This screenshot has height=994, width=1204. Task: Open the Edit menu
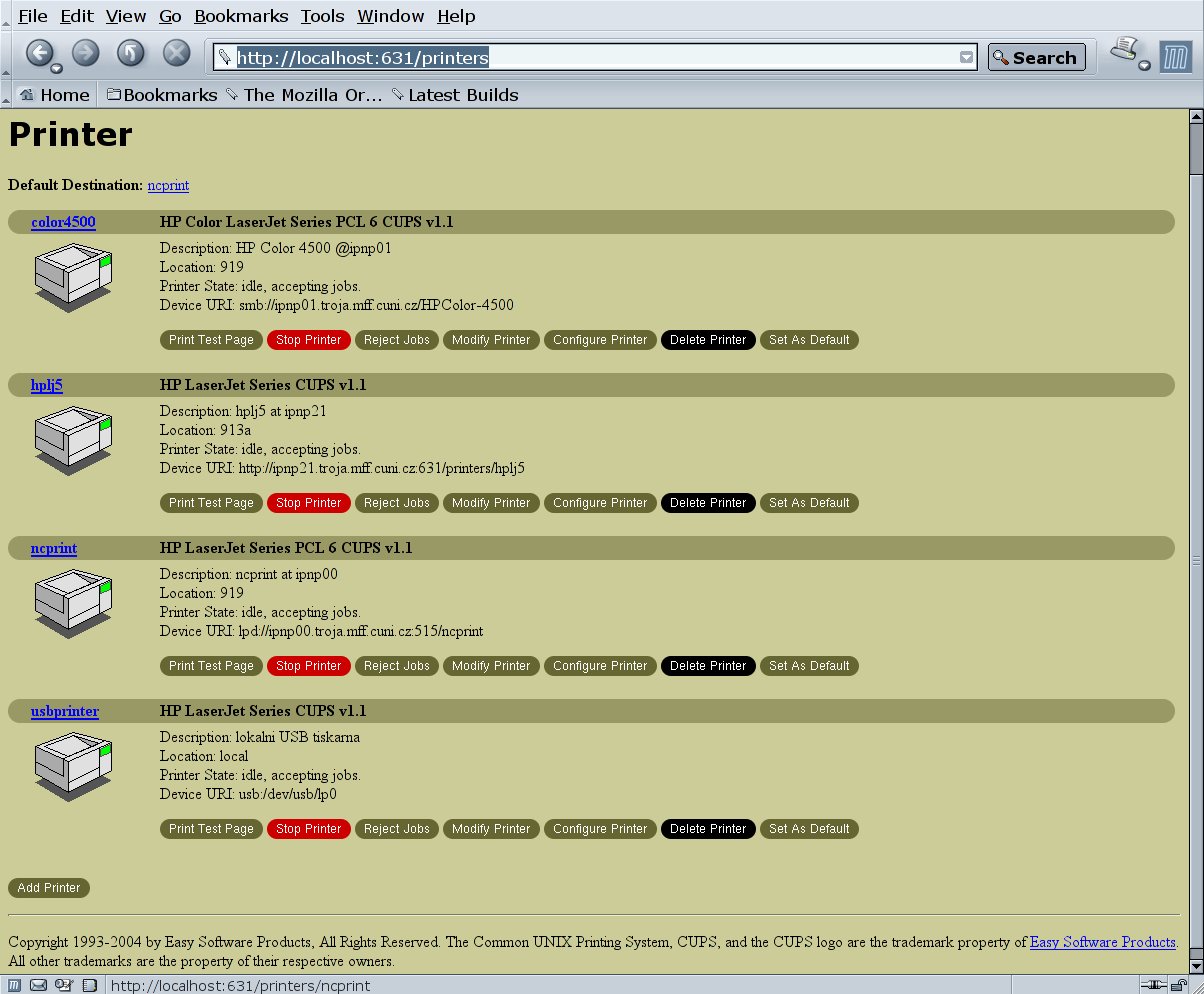point(77,16)
